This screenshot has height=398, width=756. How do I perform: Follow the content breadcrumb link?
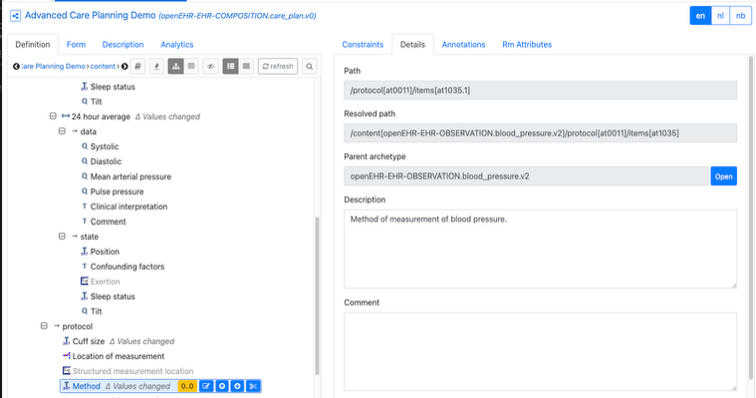coord(103,67)
